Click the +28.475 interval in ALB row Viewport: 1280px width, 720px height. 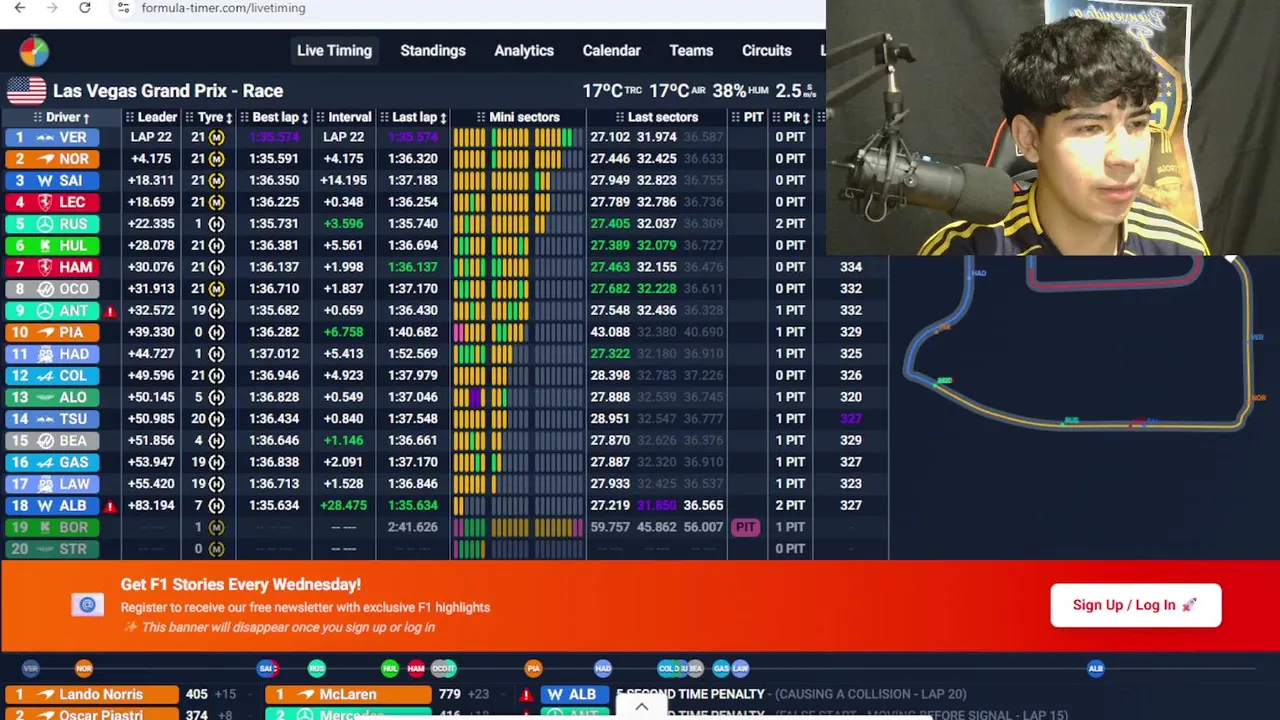click(x=343, y=506)
